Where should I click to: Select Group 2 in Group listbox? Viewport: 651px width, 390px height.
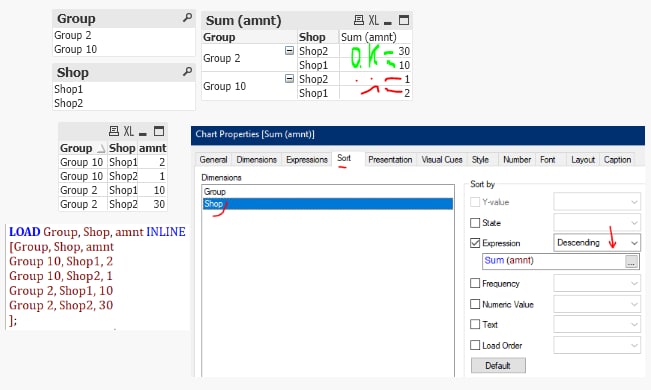pyautogui.click(x=124, y=35)
